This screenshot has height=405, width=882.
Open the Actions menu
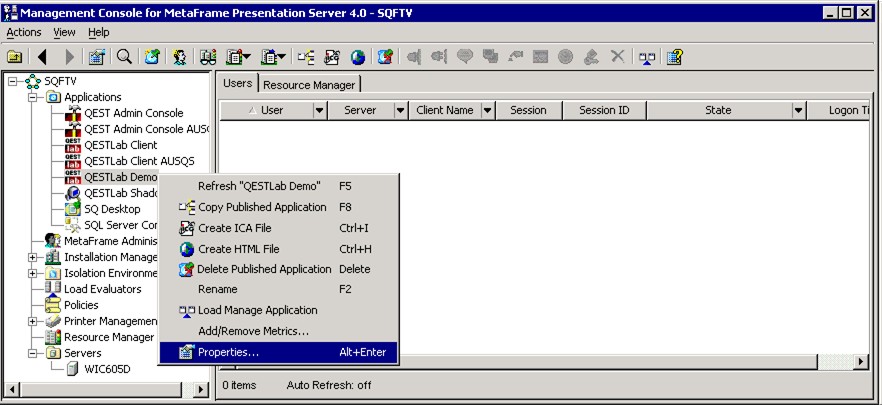click(24, 32)
